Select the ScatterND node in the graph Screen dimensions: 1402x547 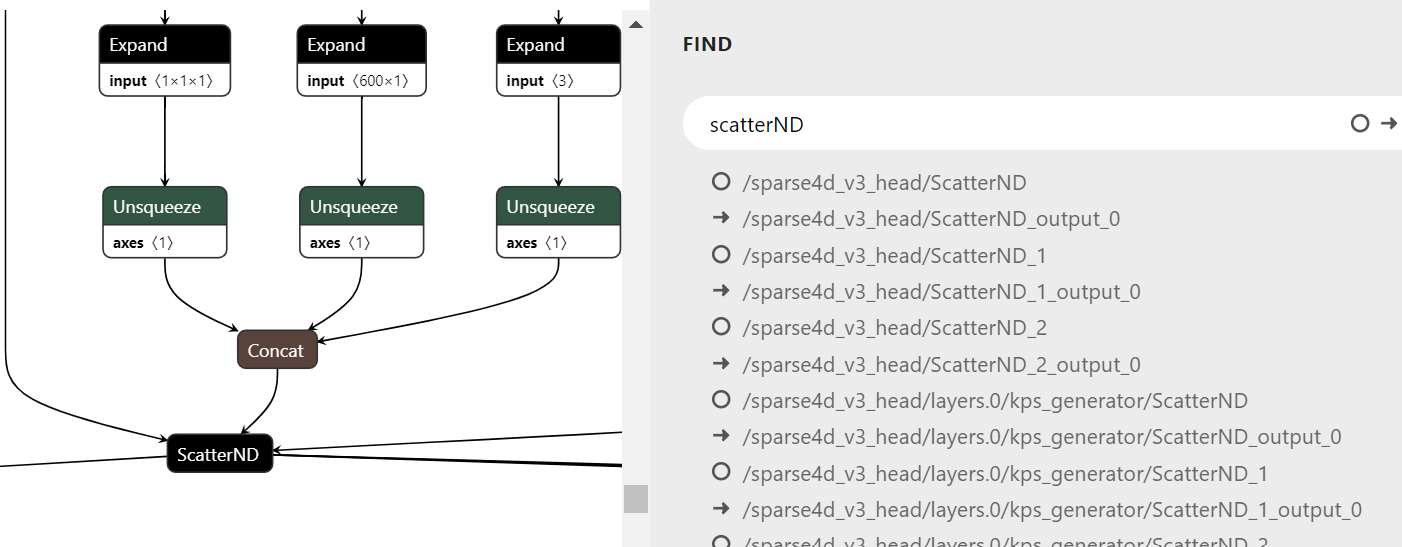coord(219,454)
